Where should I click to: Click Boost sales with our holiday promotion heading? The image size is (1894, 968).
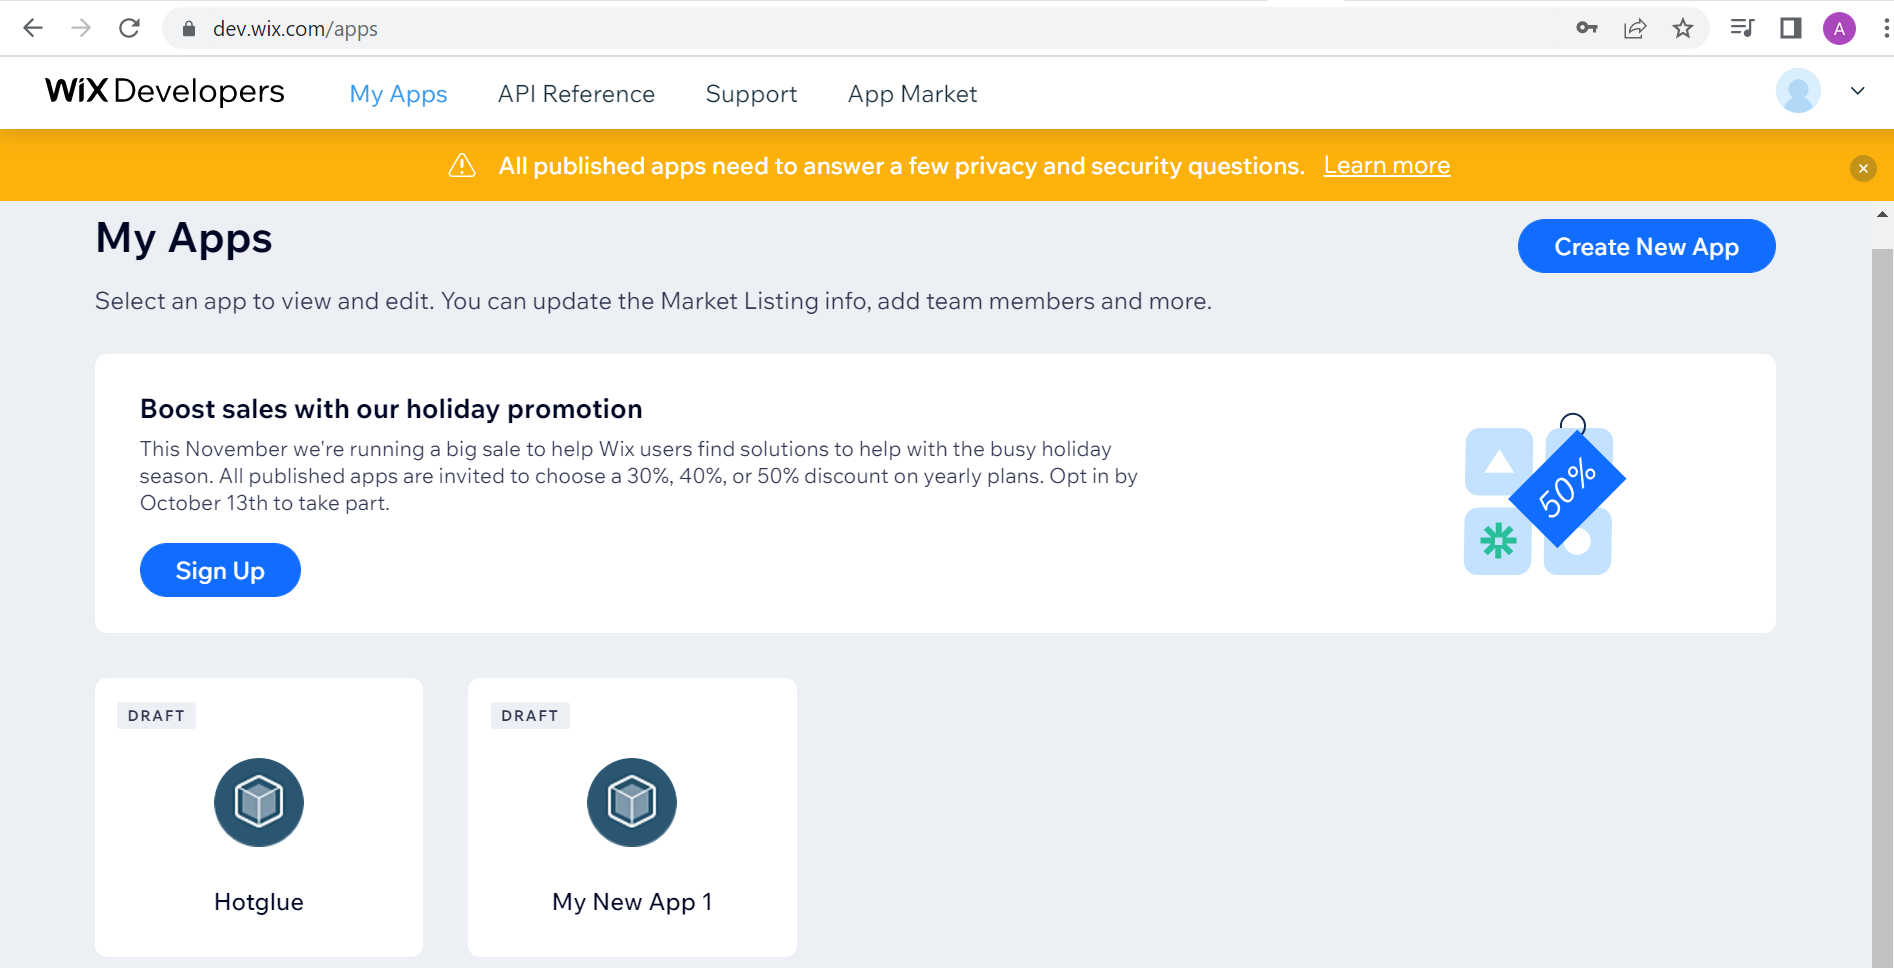(391, 409)
